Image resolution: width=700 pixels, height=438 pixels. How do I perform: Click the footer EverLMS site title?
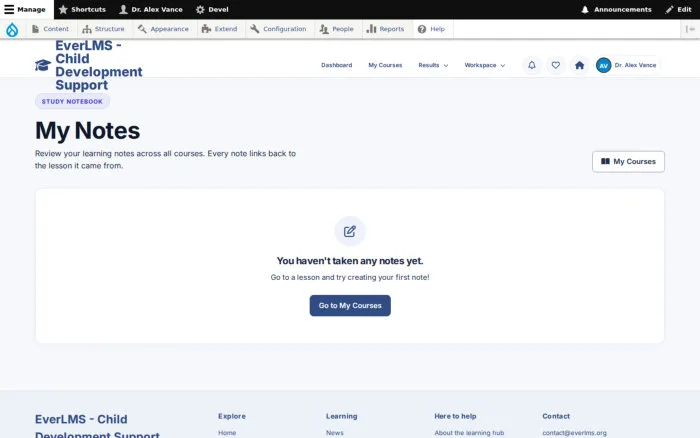[x=97, y=426]
